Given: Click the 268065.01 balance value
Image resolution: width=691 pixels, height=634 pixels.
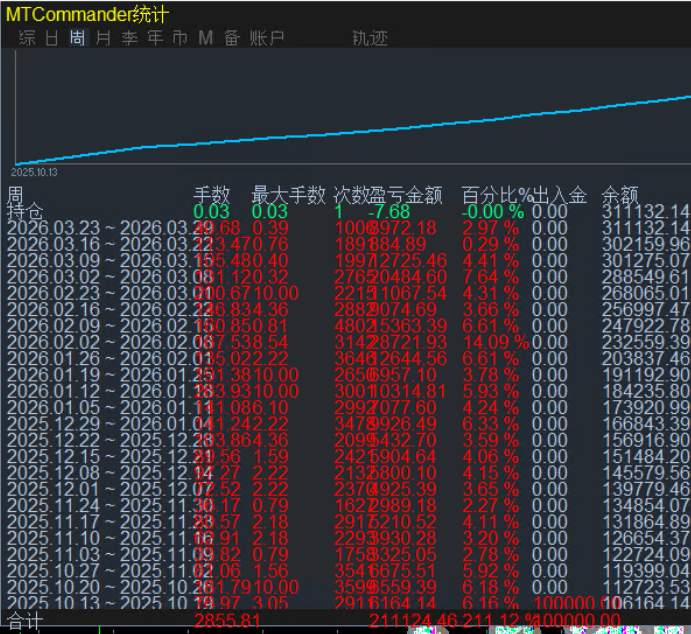Looking at the screenshot, I should pos(646,293).
